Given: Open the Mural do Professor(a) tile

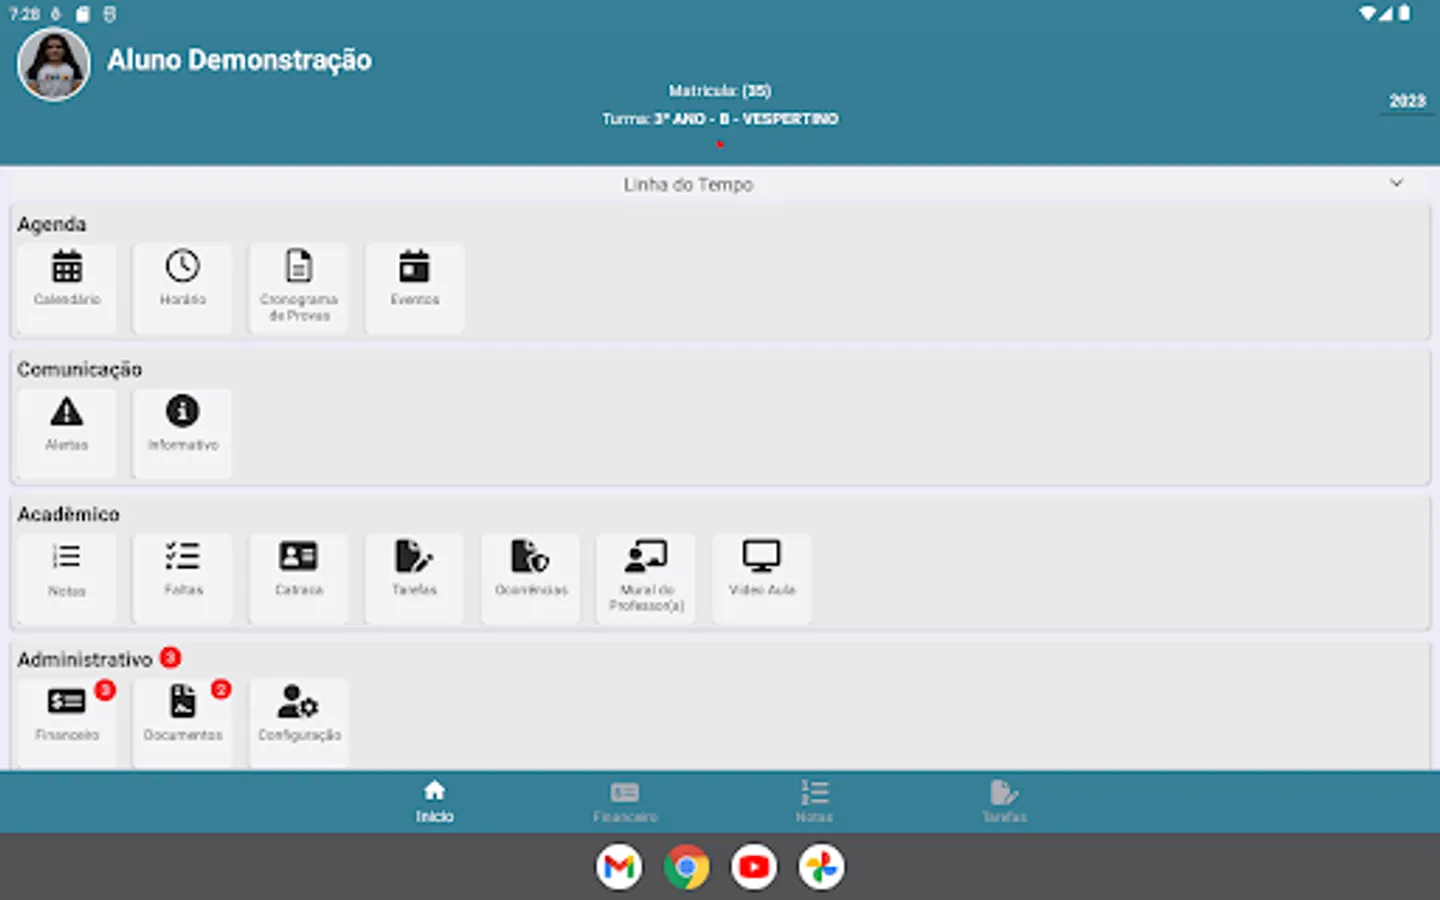Looking at the screenshot, I should tap(647, 578).
